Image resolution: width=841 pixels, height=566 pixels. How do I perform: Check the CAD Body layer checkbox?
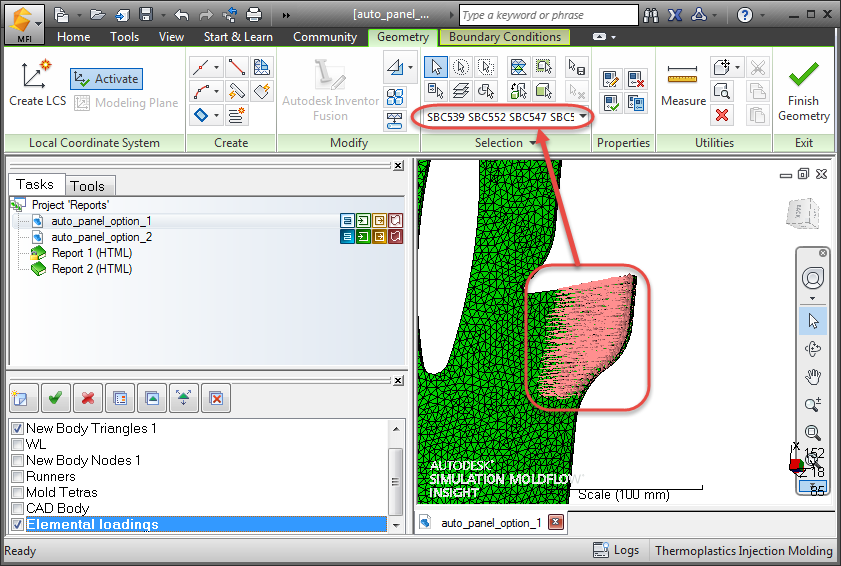(x=18, y=508)
